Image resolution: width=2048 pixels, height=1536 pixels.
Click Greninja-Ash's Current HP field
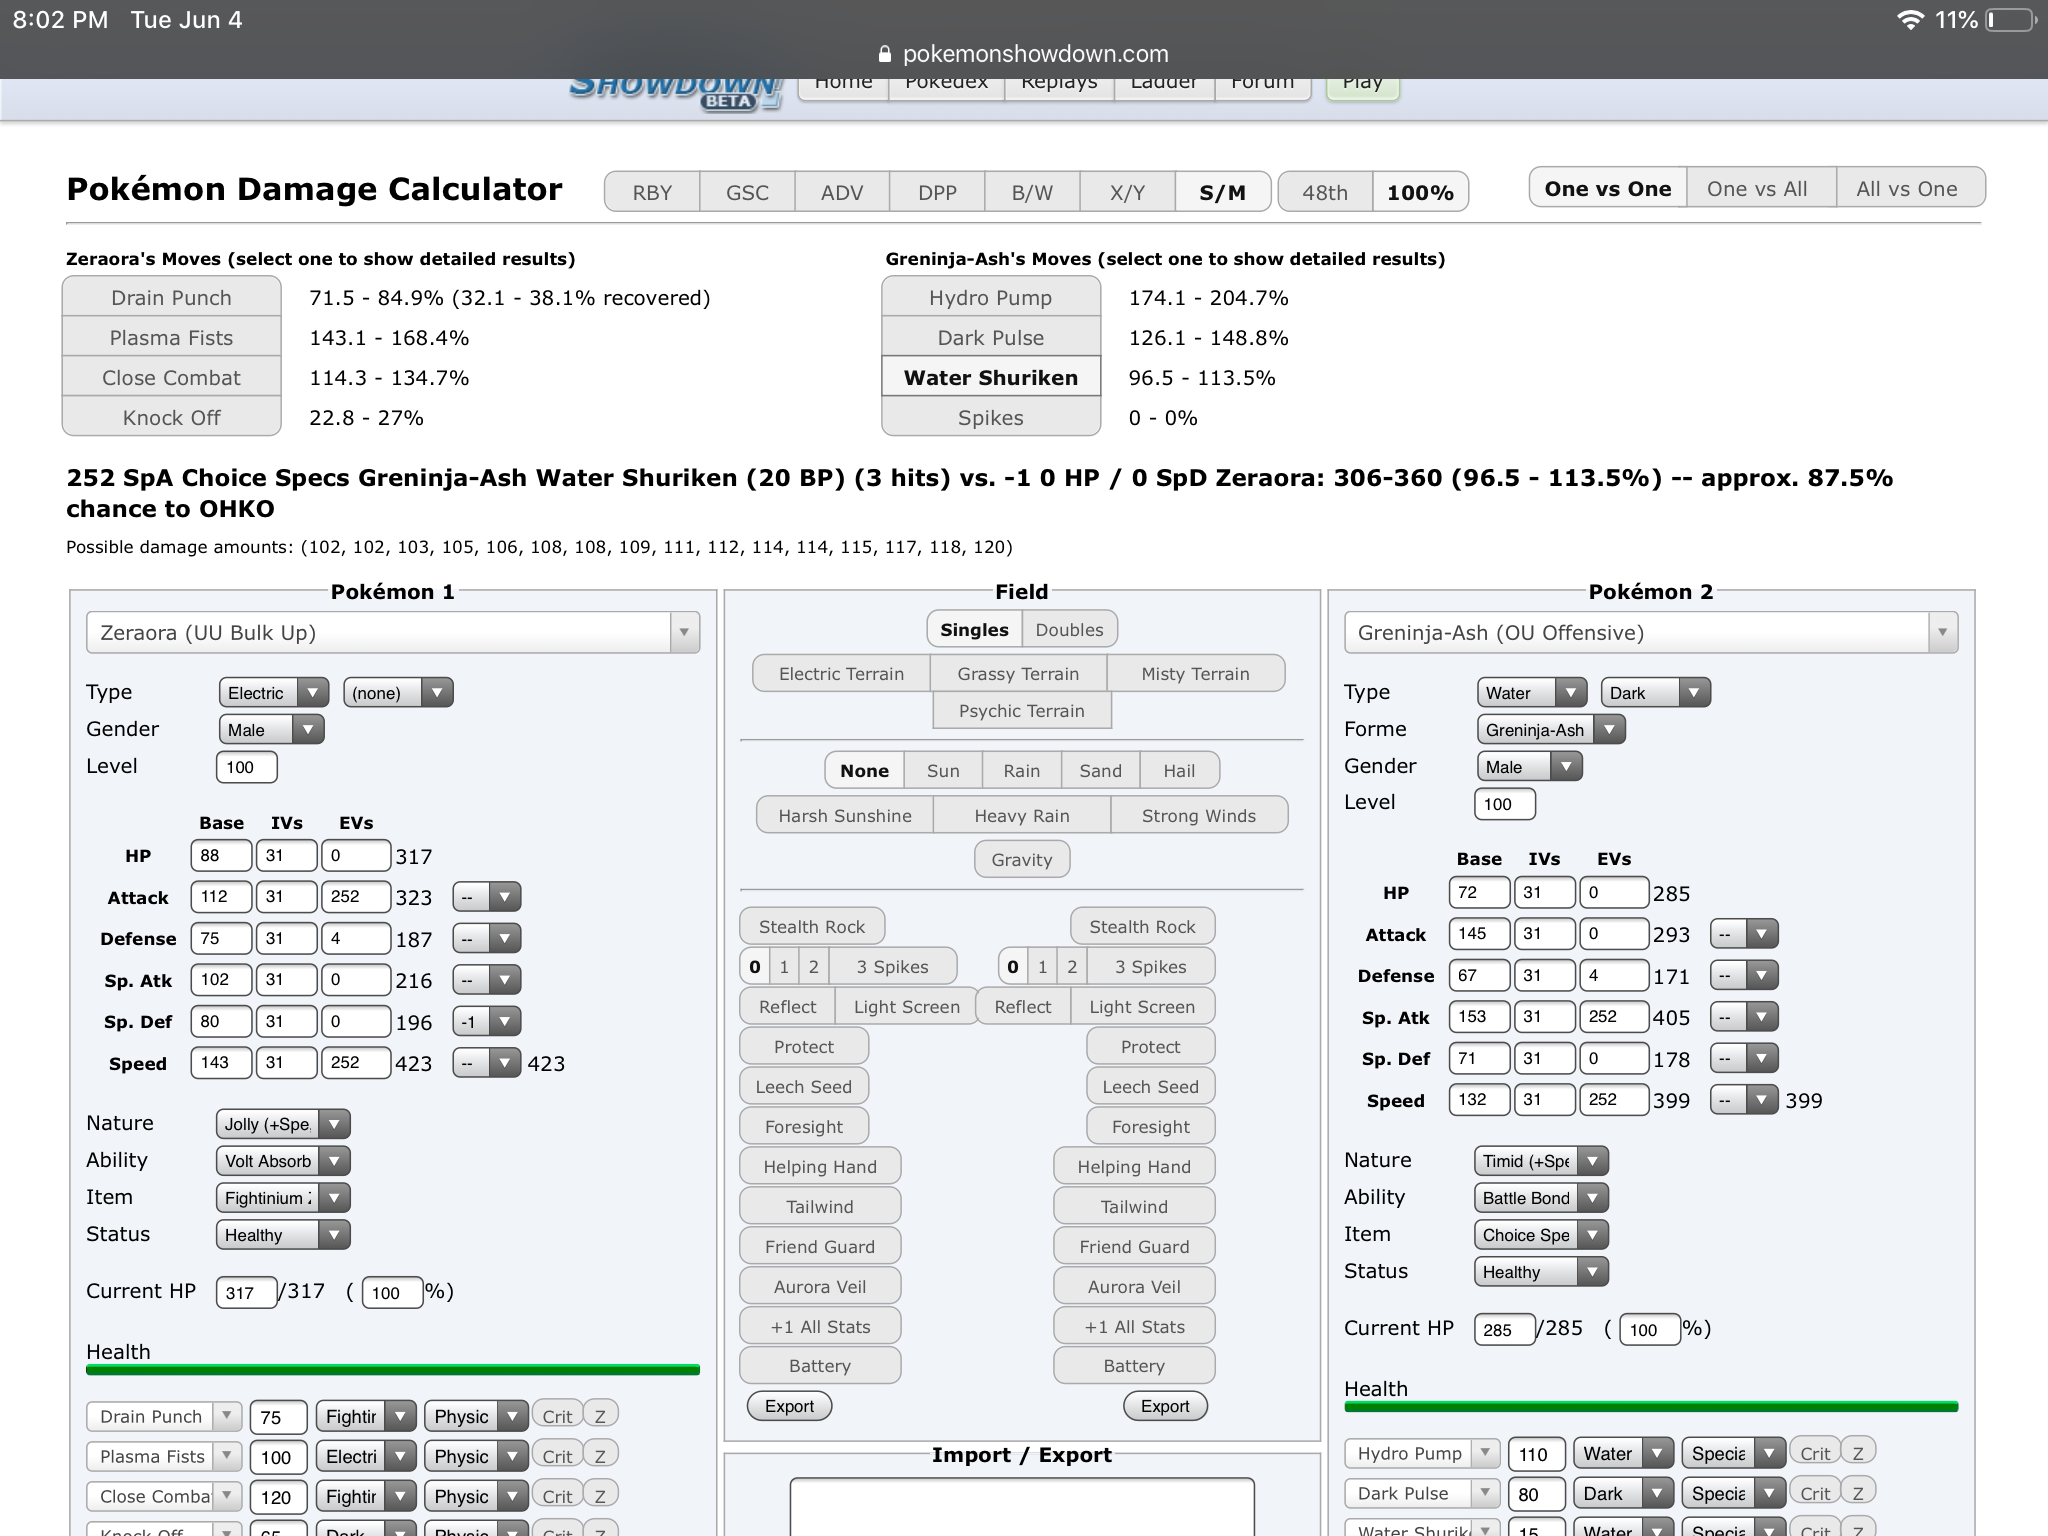[1504, 1329]
